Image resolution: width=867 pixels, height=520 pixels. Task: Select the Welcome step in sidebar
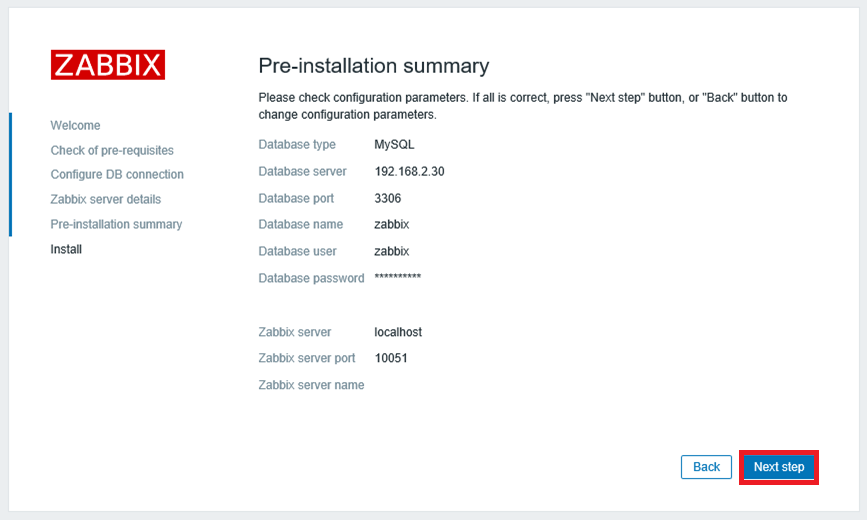click(x=75, y=125)
